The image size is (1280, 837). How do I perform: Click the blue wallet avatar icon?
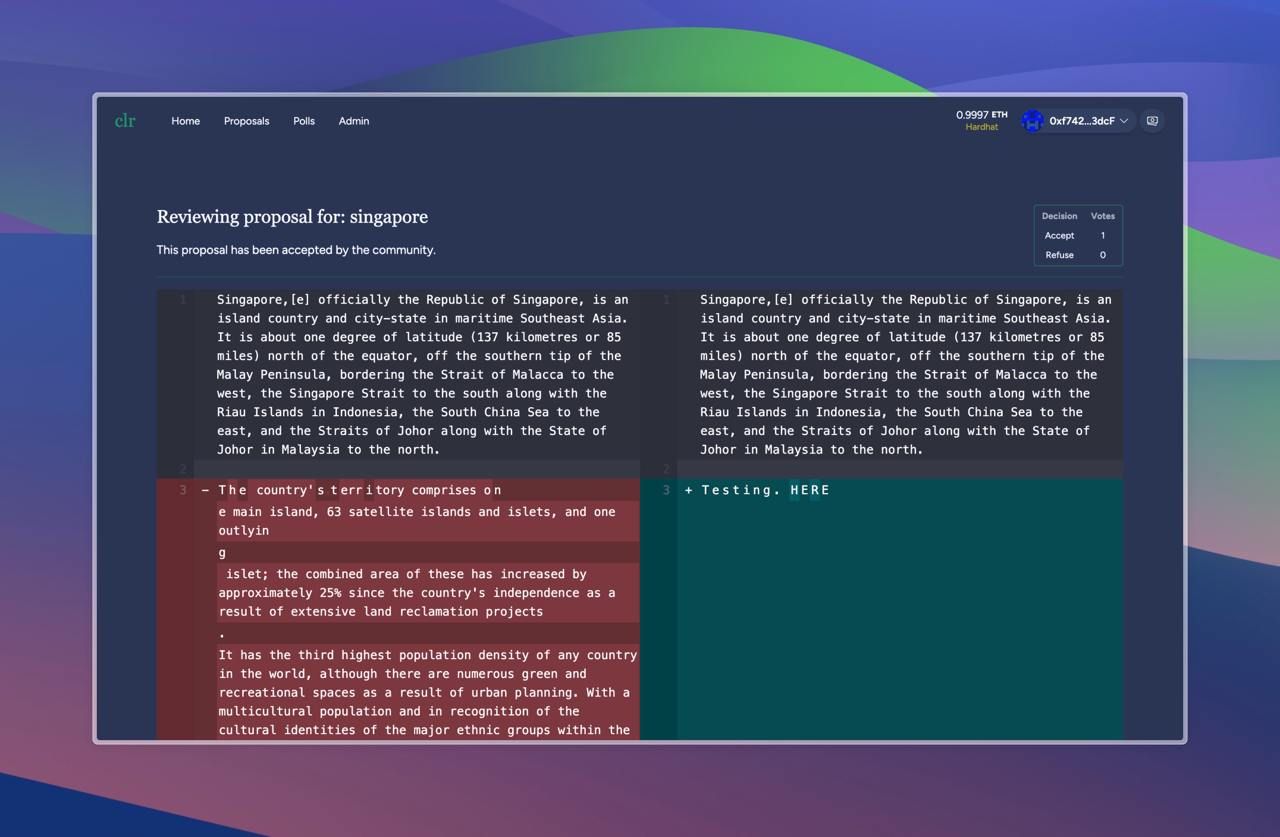[1033, 121]
